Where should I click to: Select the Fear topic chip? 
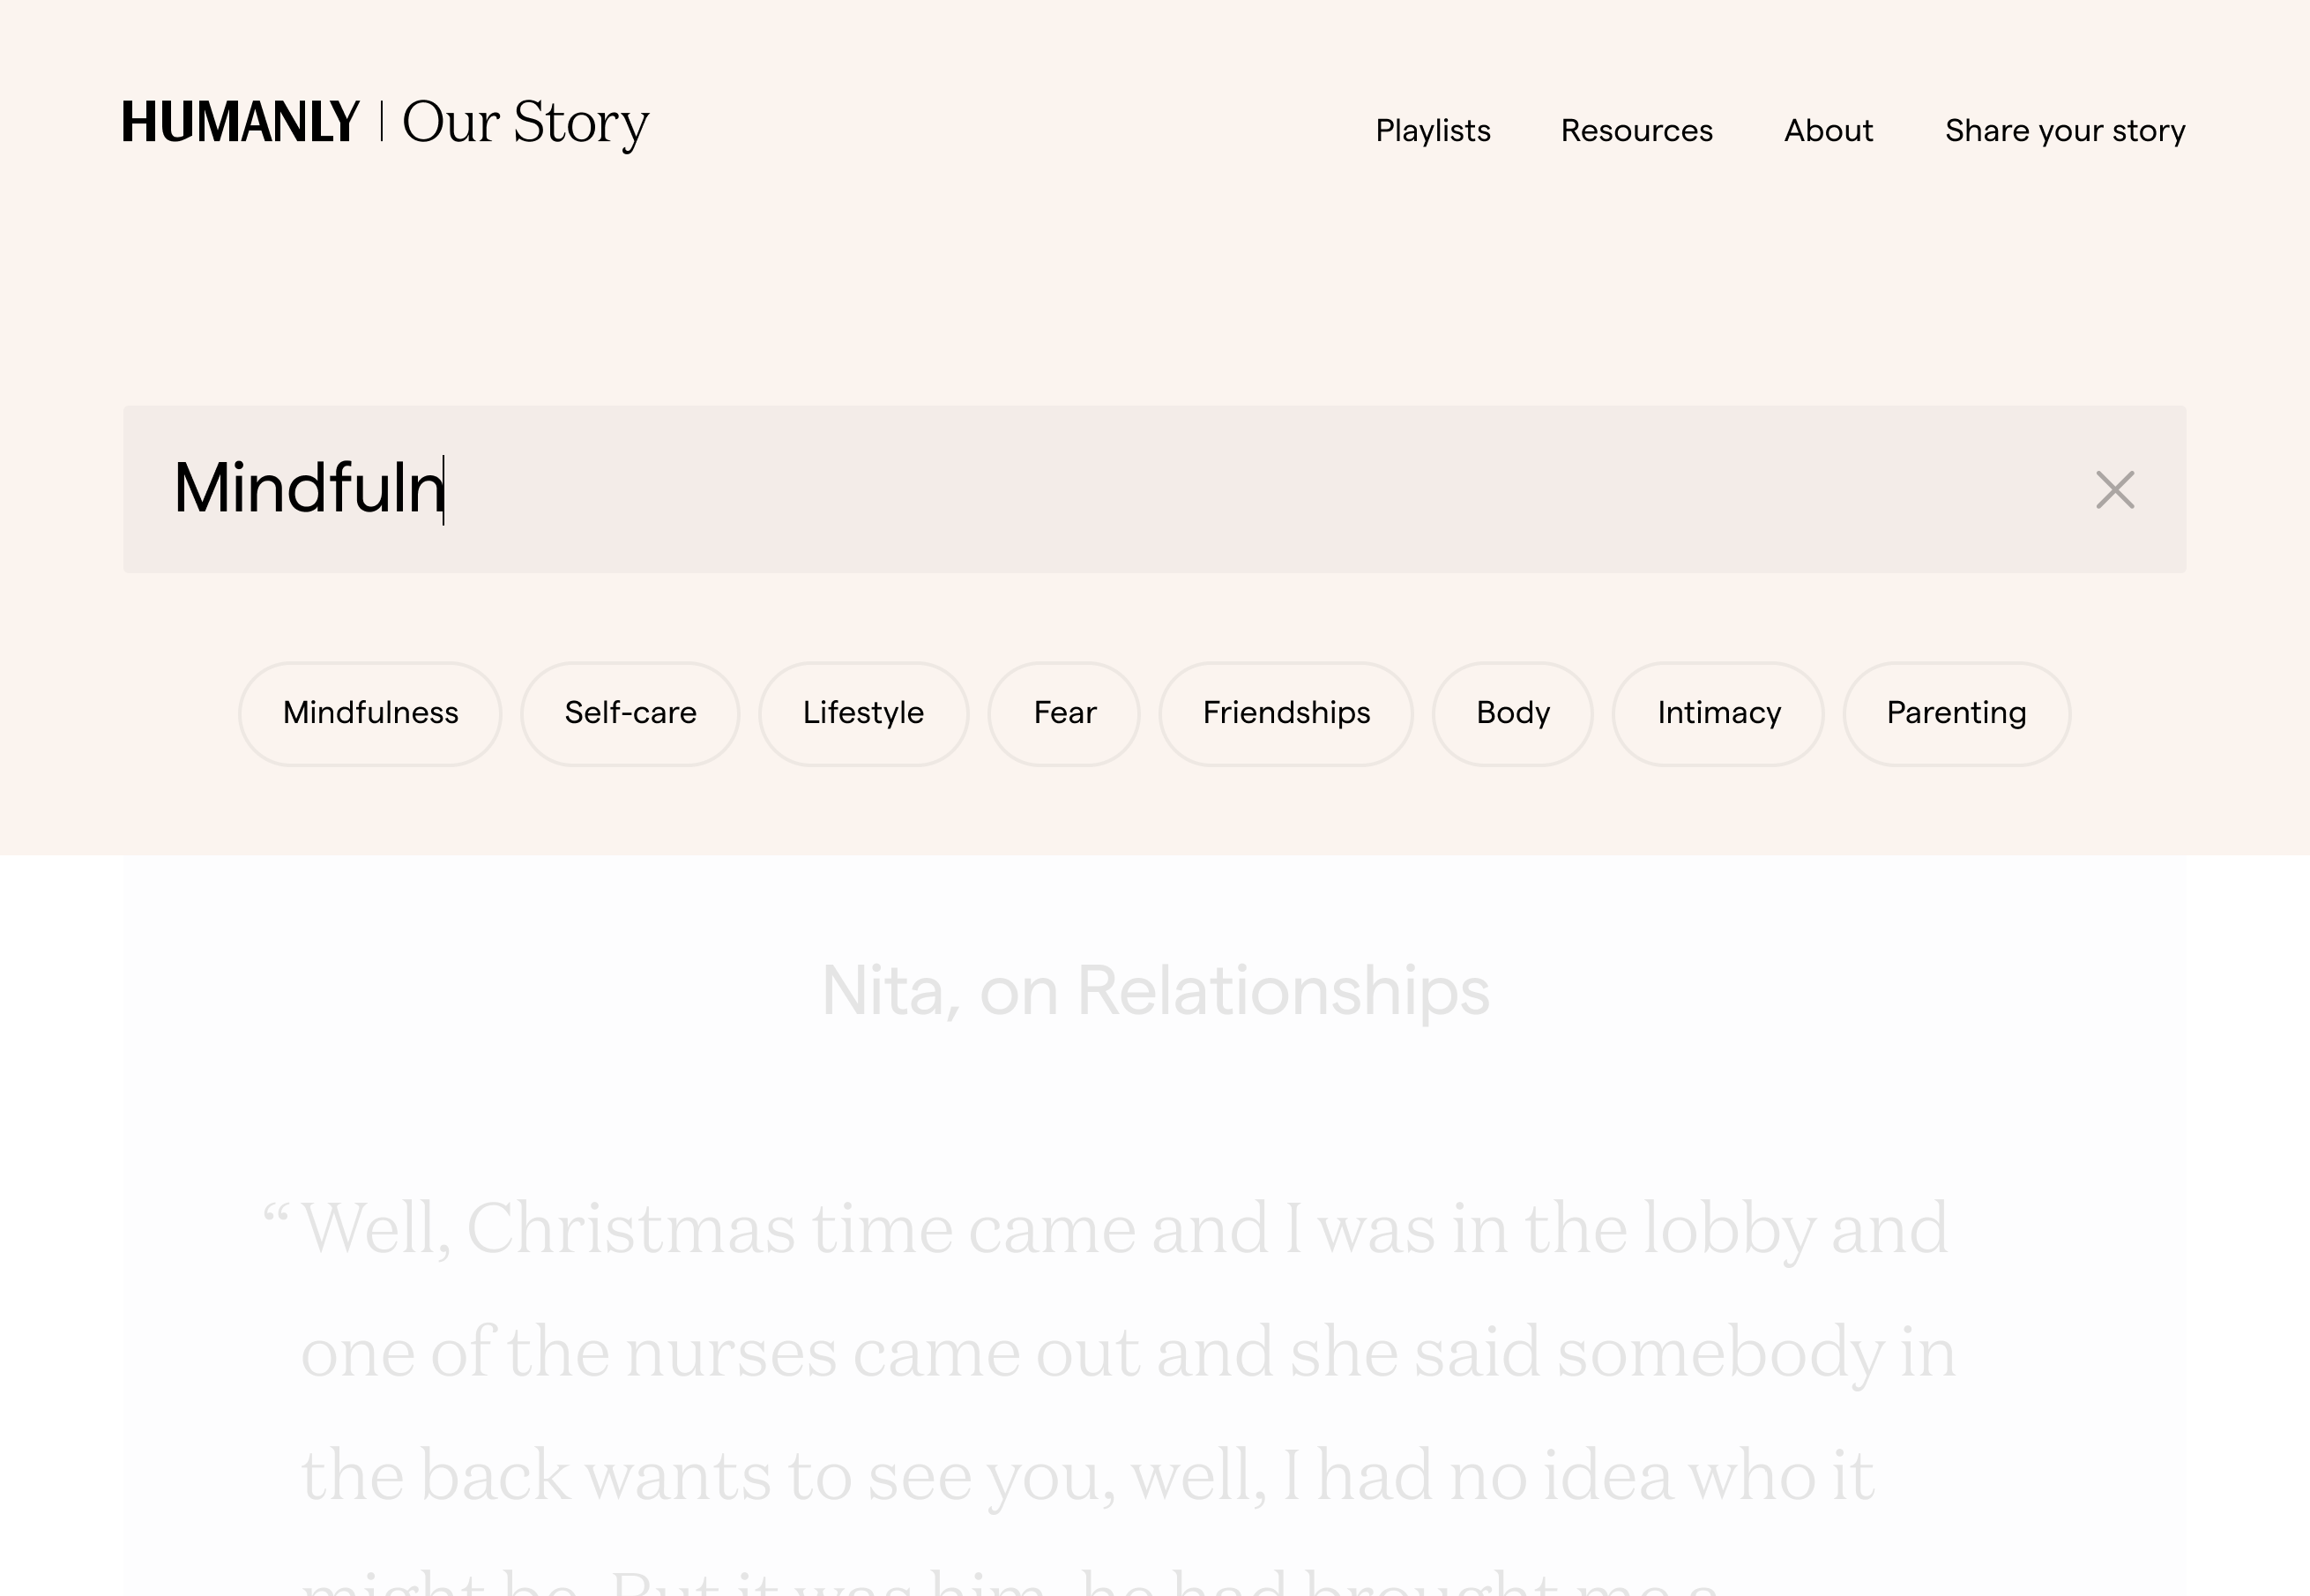click(1064, 713)
